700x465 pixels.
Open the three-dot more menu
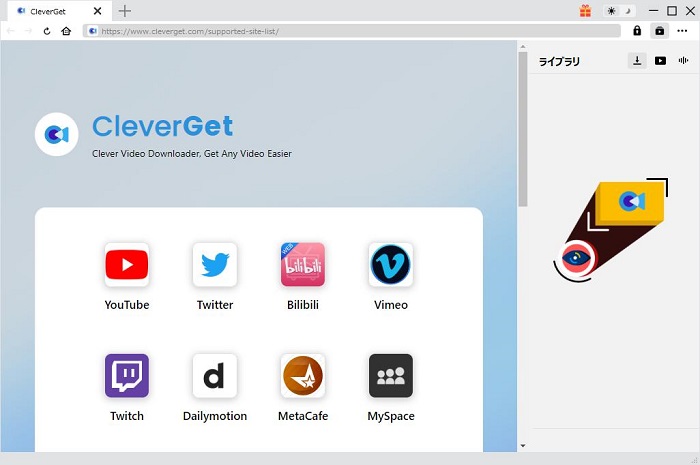[682, 31]
